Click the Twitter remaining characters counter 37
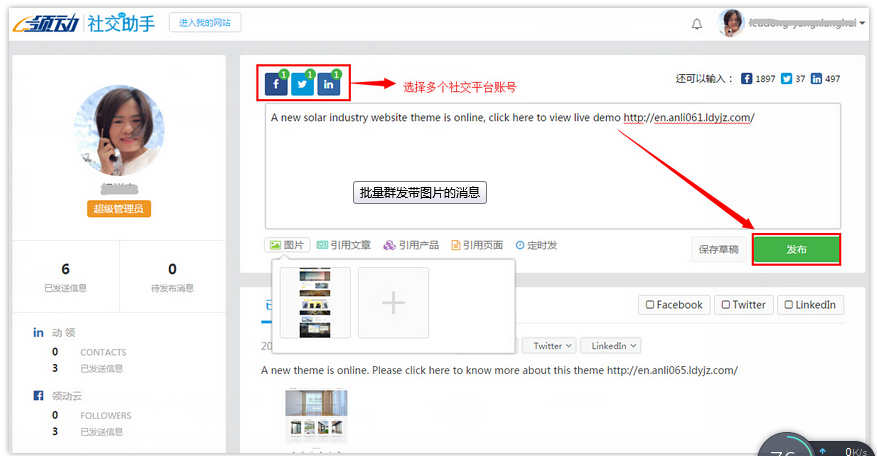Image resolution: width=877 pixels, height=456 pixels. [793, 79]
